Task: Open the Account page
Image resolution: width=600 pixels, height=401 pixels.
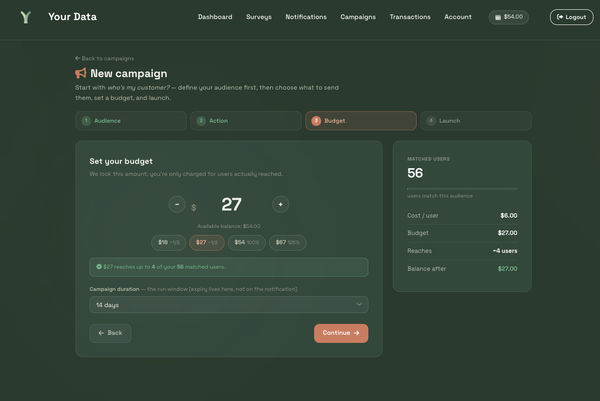Action: tap(458, 17)
